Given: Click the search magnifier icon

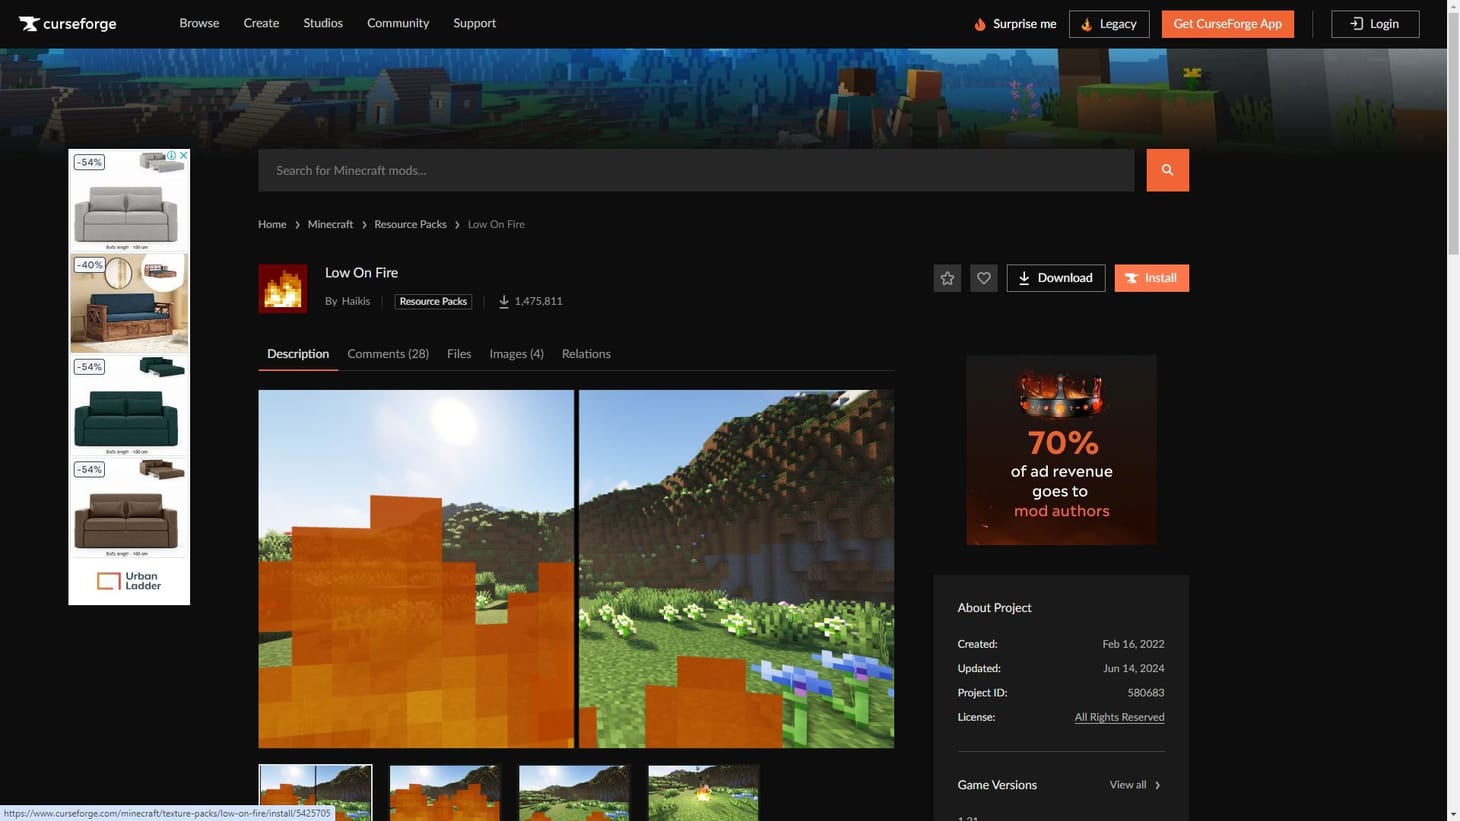Looking at the screenshot, I should 1166,169.
